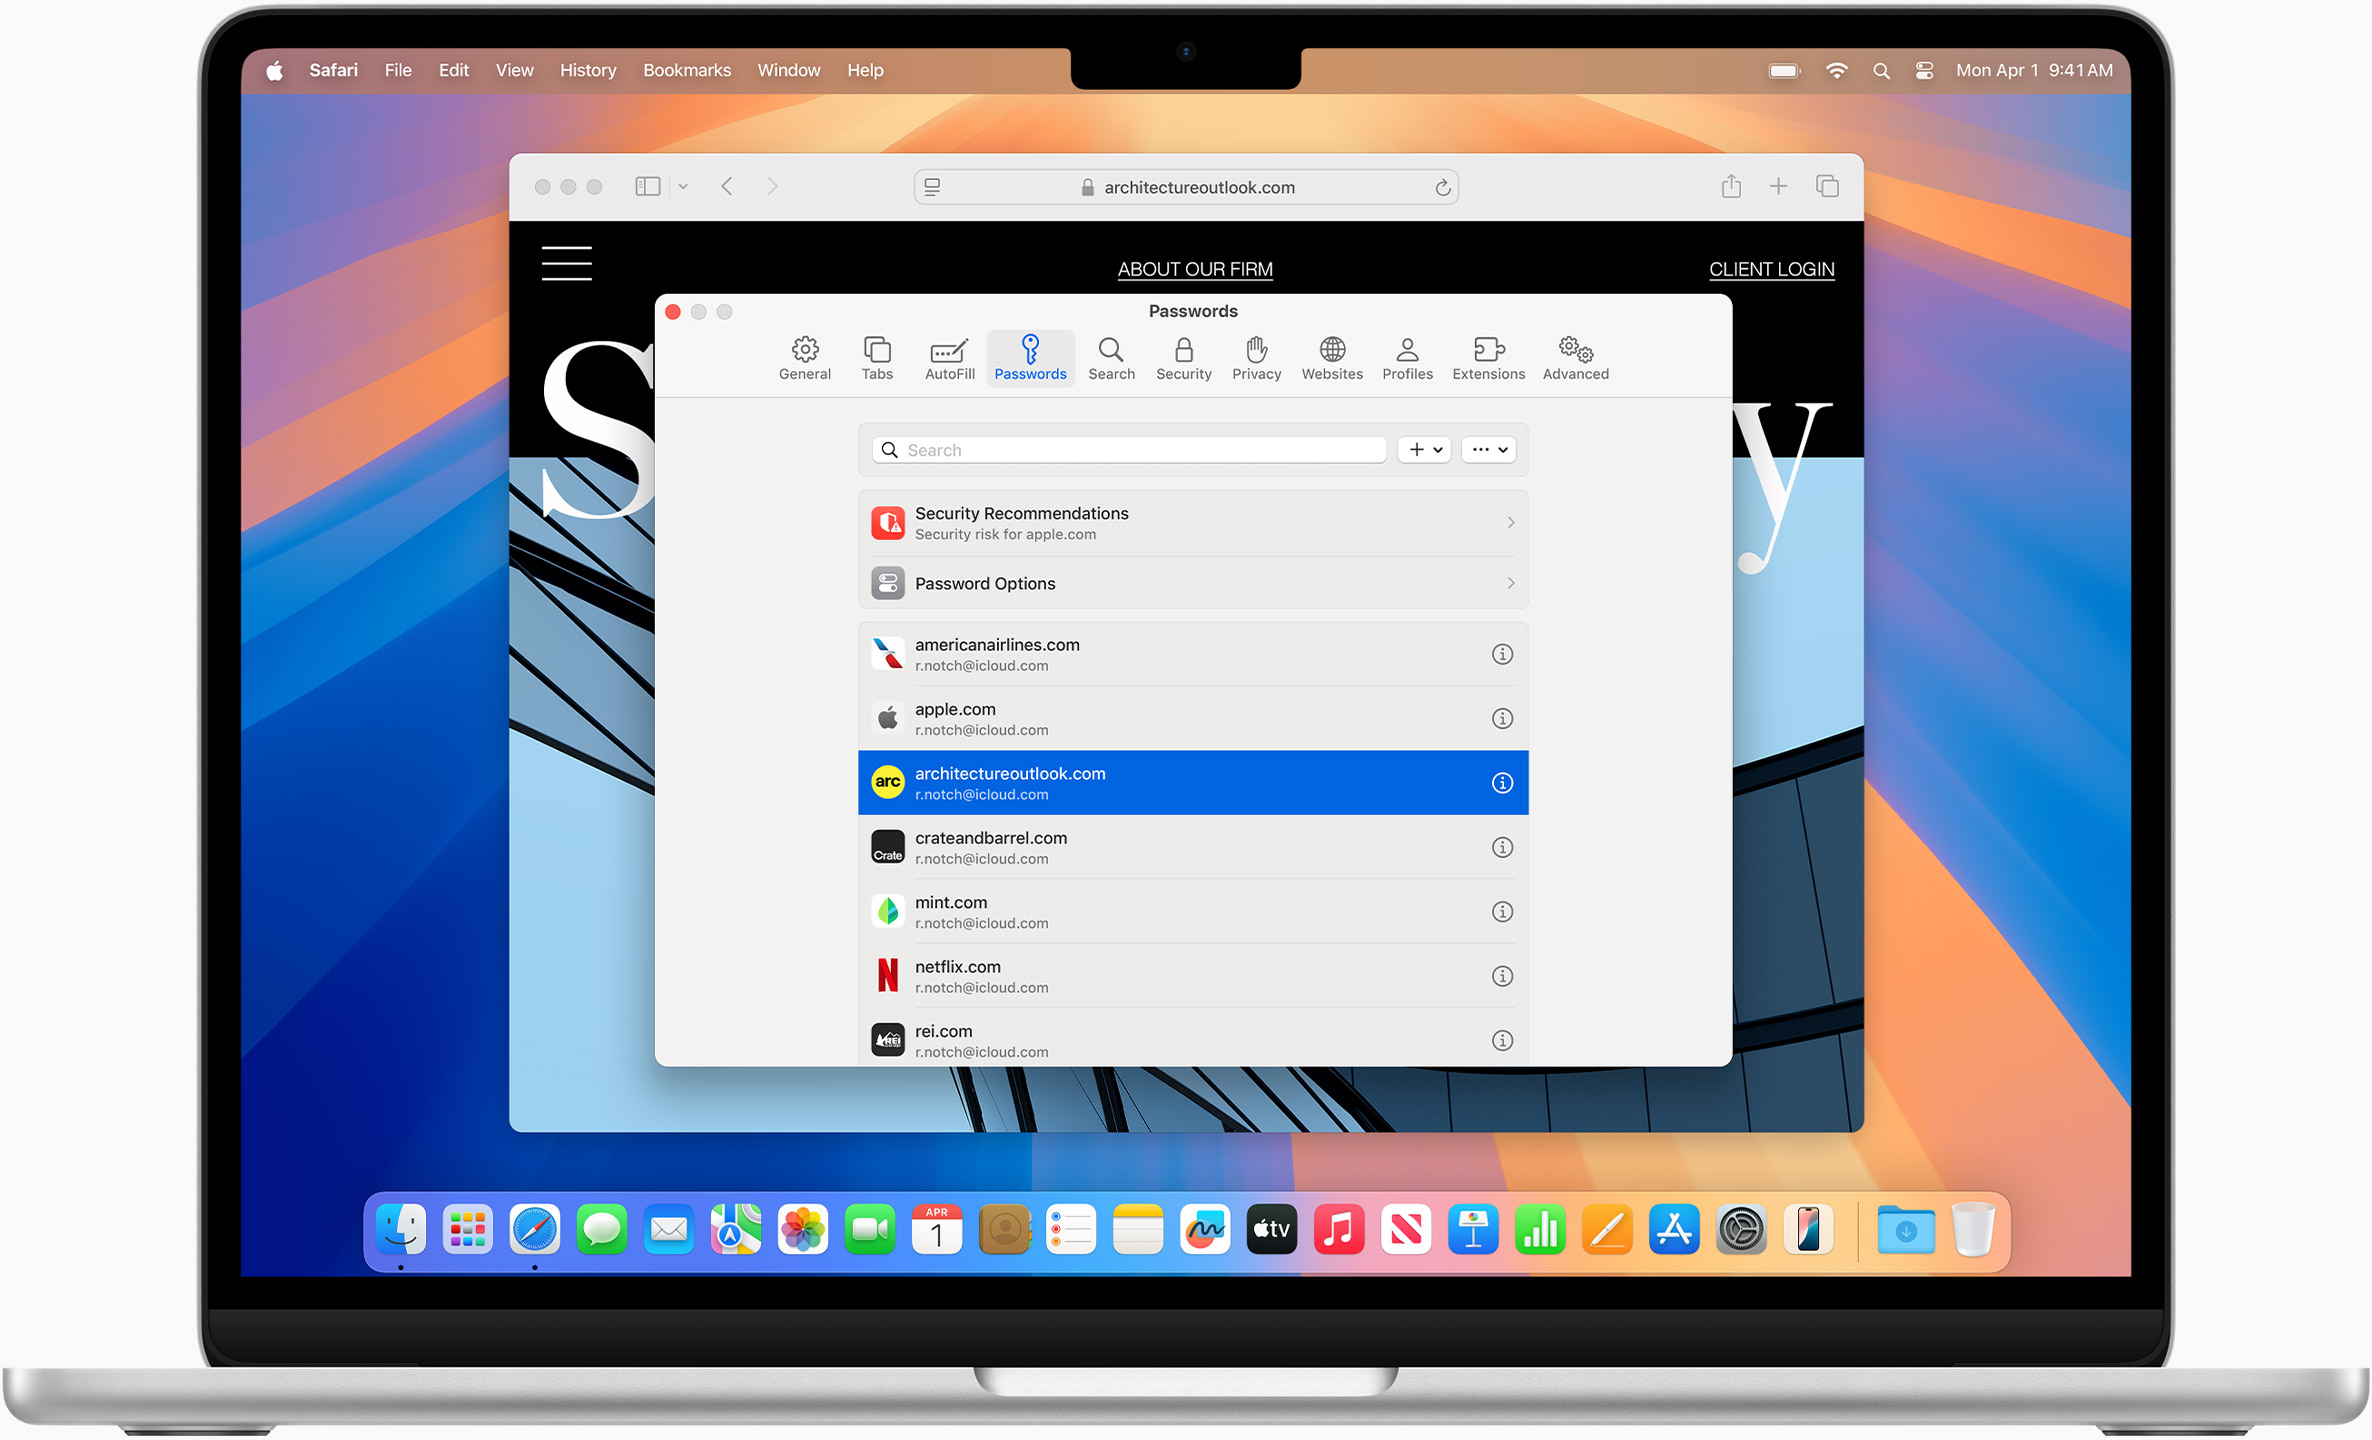2372x1440 pixels.
Task: Switch to the Passwords tab
Action: click(x=1030, y=358)
